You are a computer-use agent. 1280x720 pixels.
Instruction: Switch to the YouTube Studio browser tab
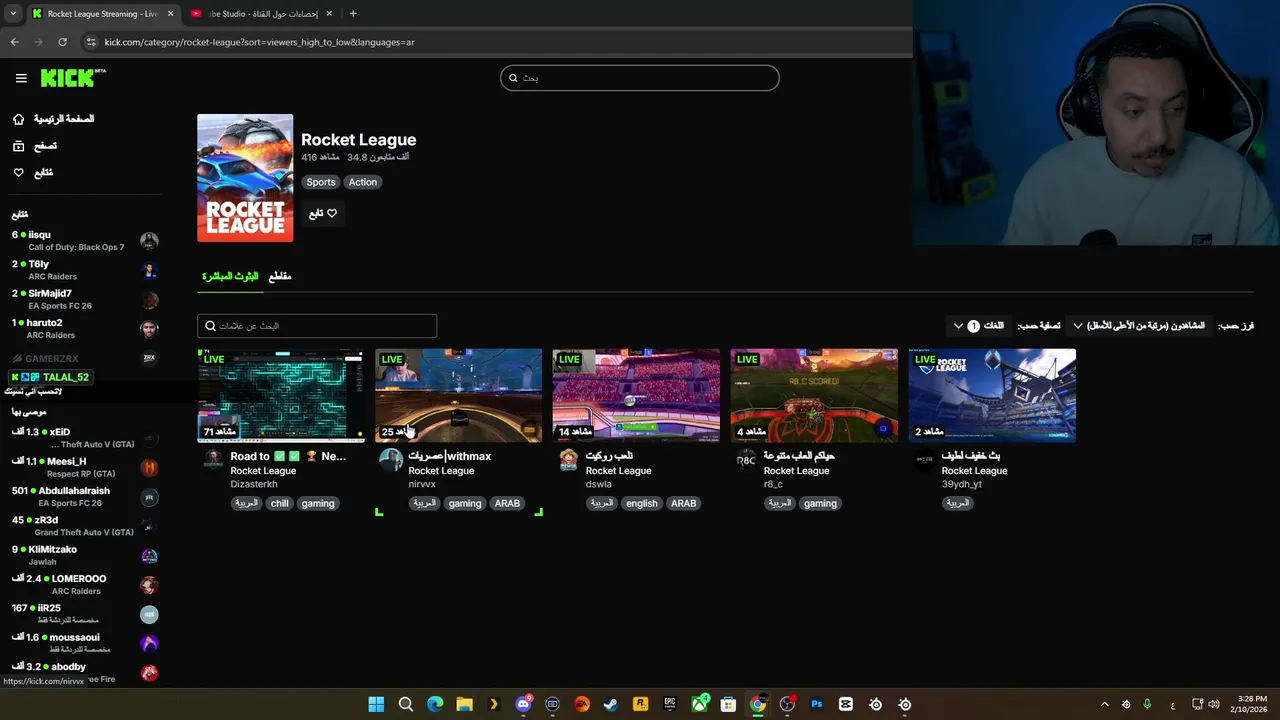point(262,14)
